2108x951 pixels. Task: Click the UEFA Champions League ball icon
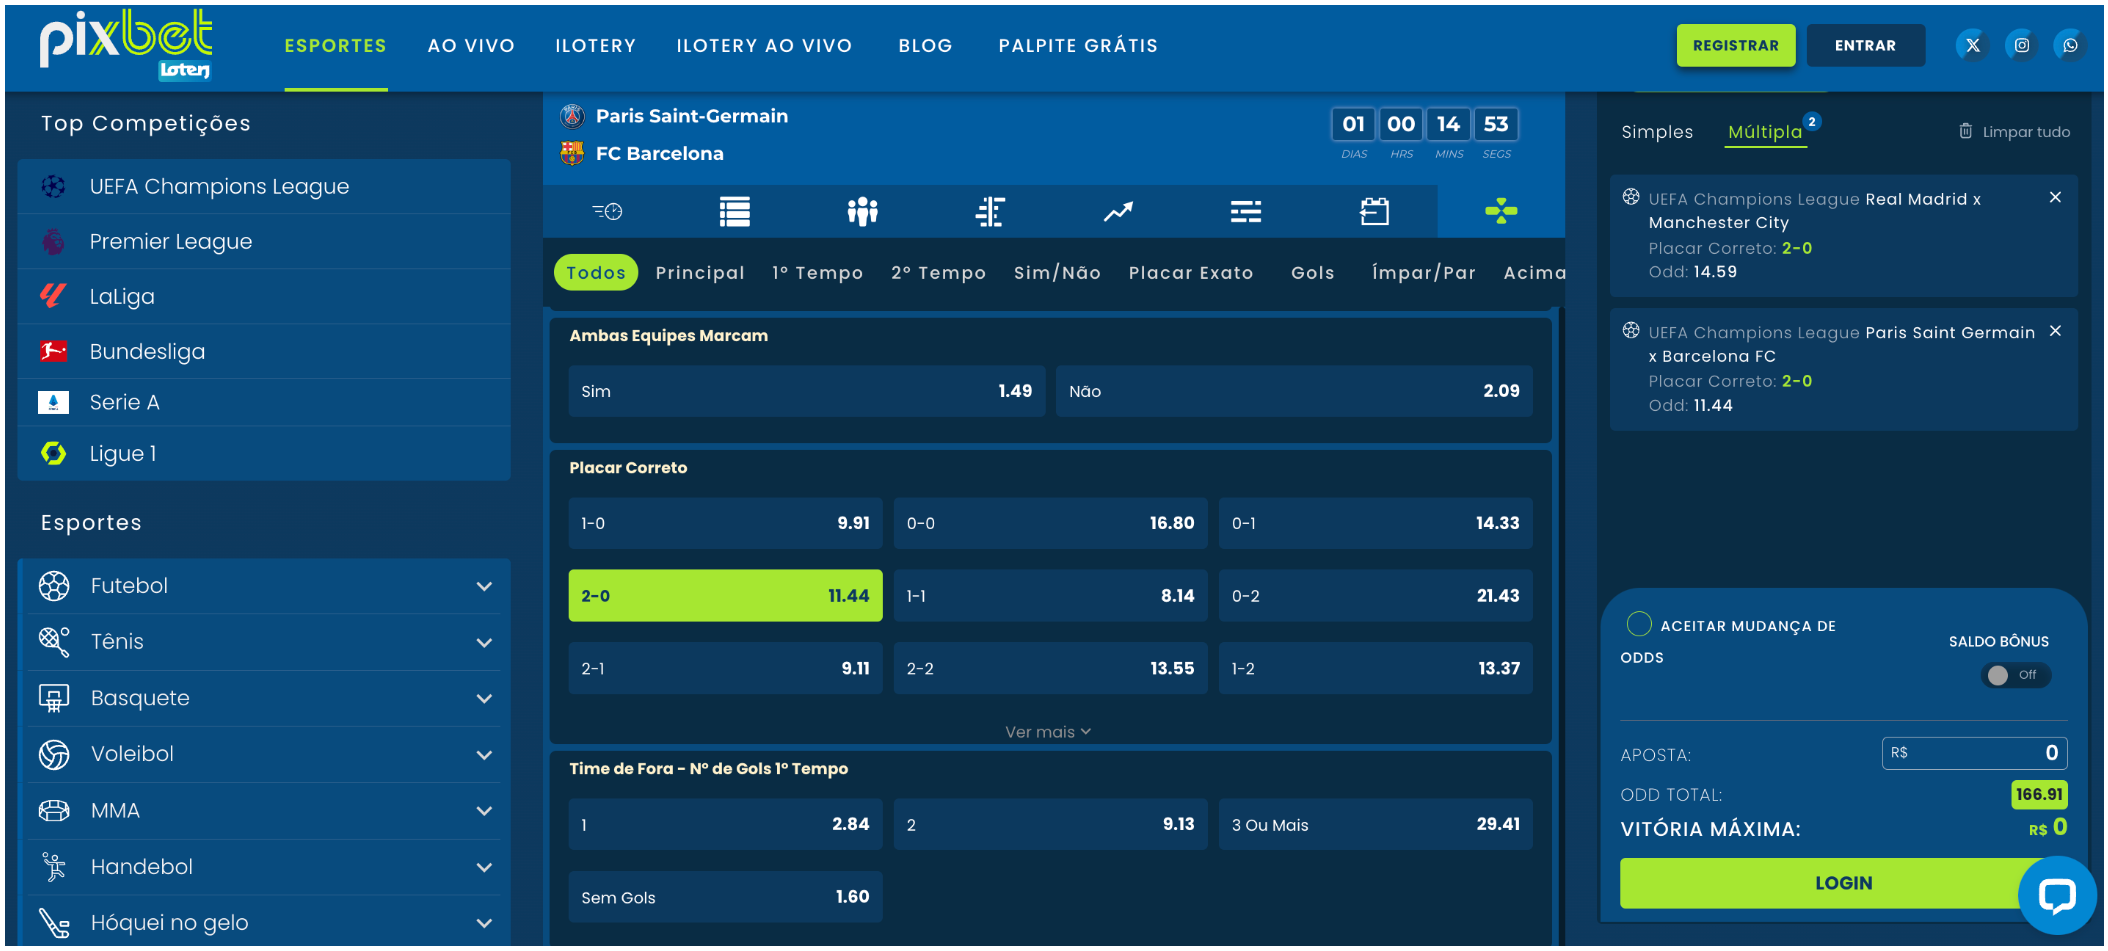[53, 186]
